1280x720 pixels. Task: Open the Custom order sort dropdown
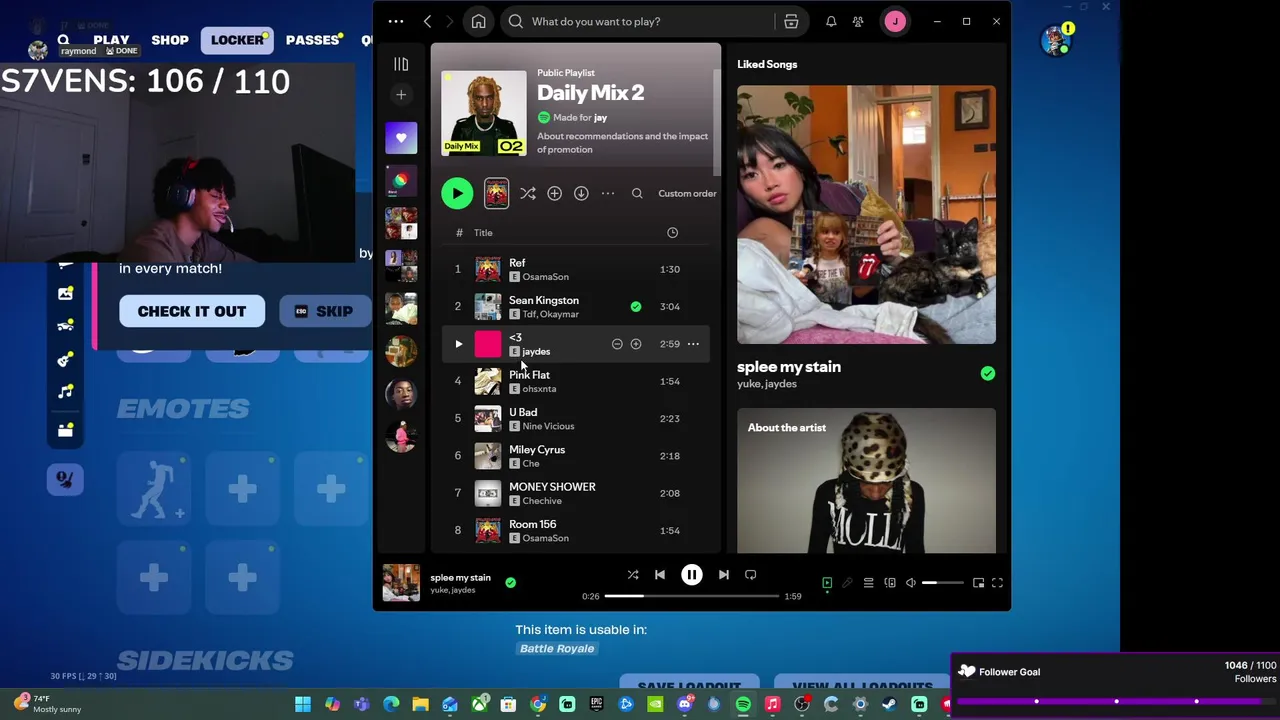click(687, 193)
